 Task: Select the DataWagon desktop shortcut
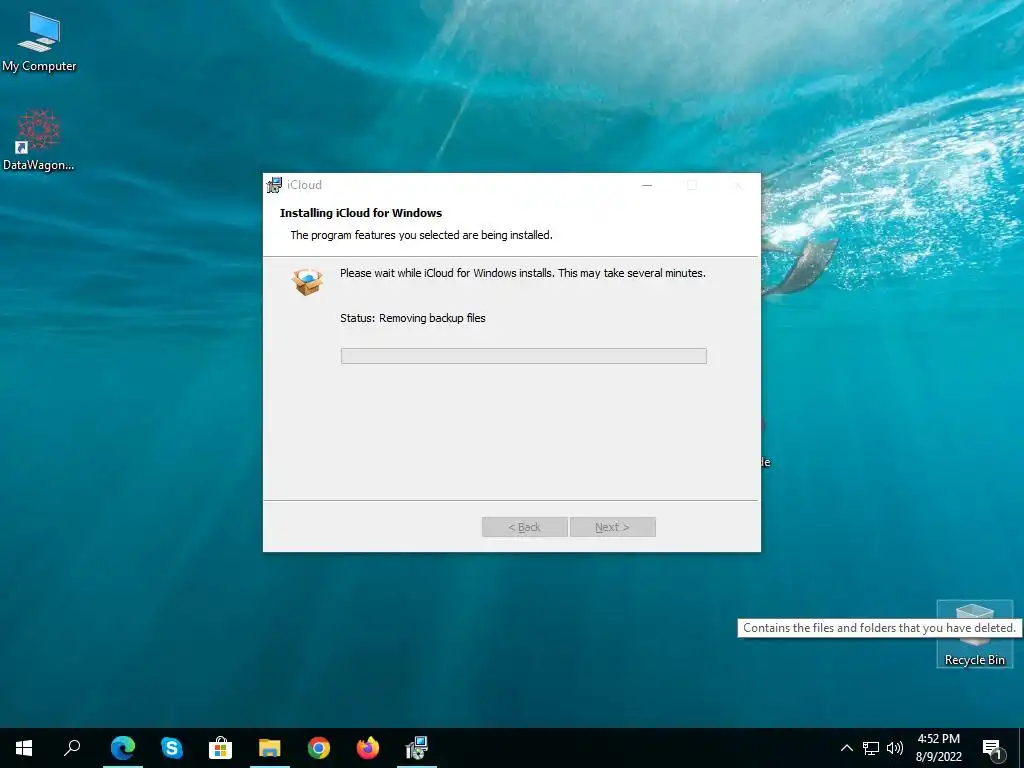[39, 140]
